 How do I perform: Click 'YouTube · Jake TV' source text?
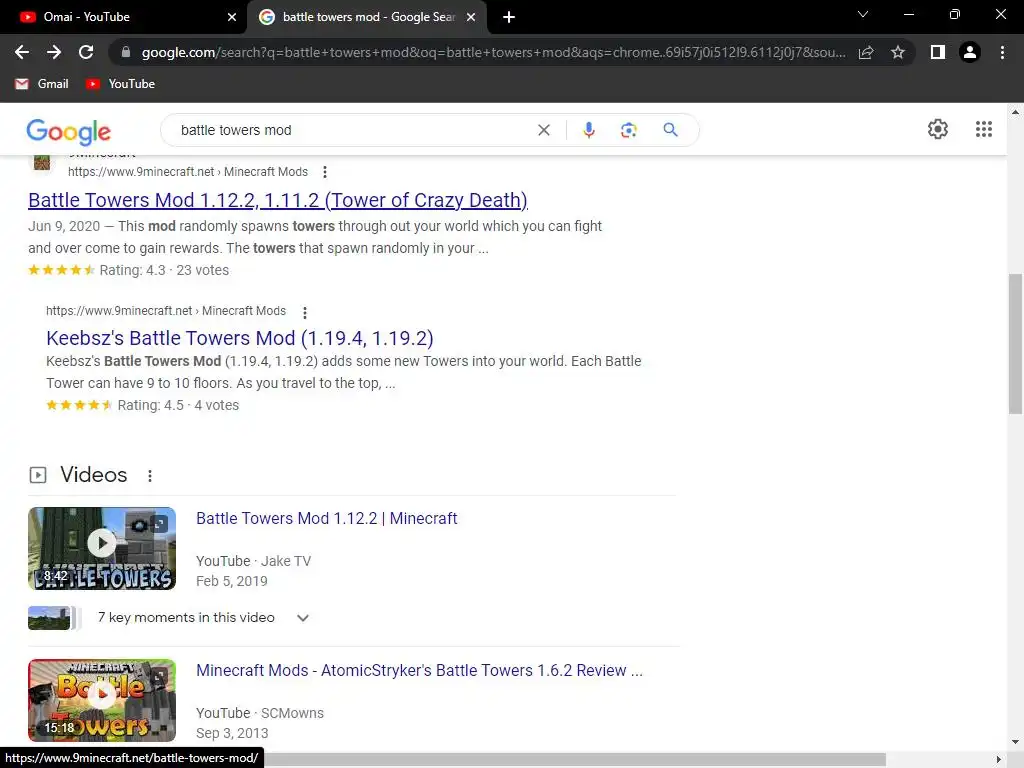coord(253,561)
